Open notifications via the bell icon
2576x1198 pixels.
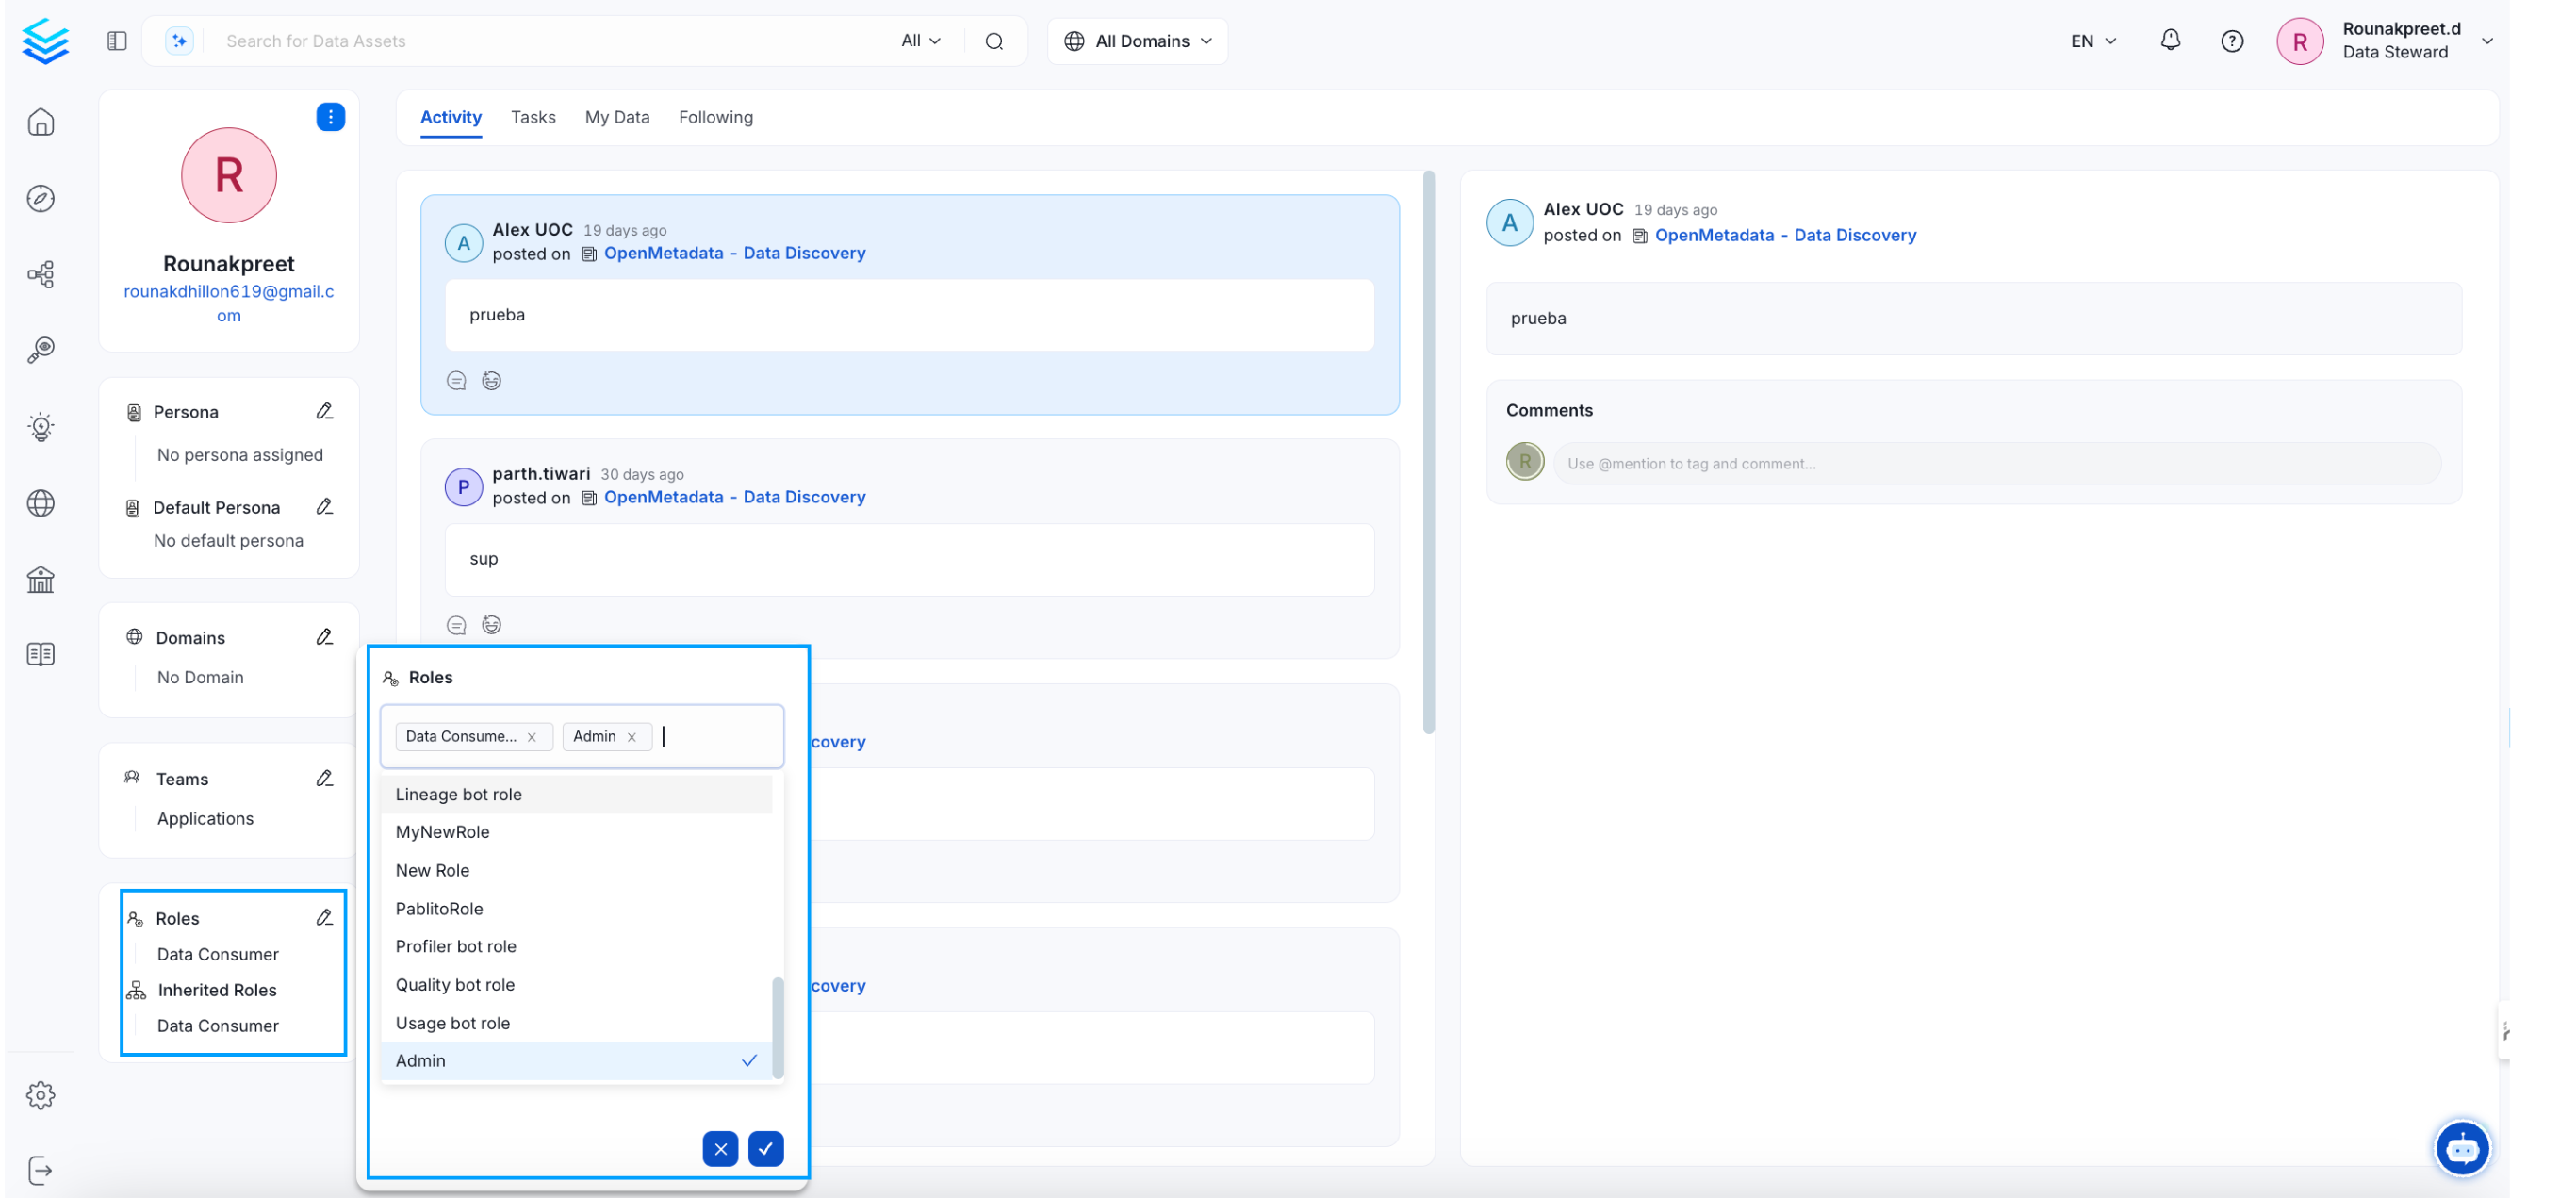tap(2170, 40)
